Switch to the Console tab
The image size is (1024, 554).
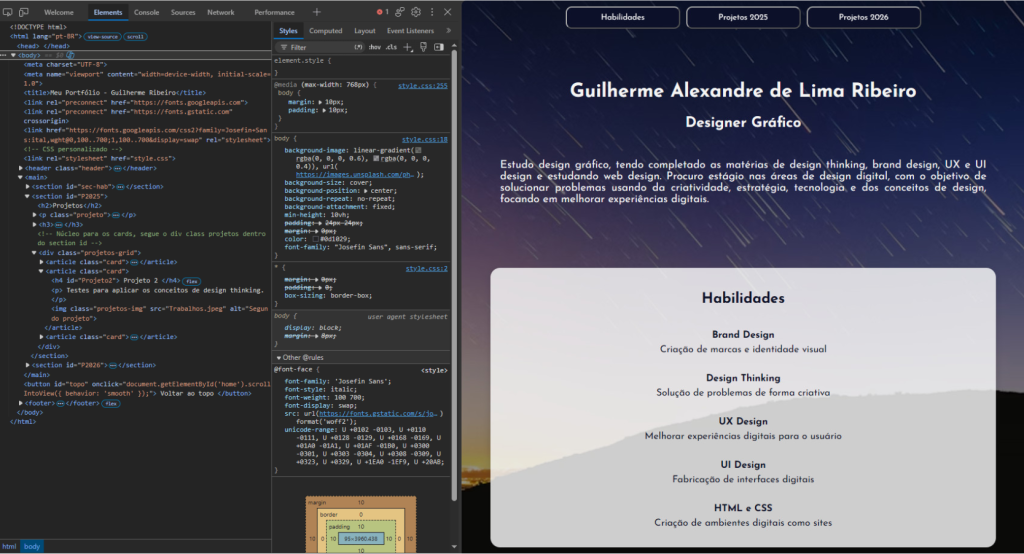146,12
